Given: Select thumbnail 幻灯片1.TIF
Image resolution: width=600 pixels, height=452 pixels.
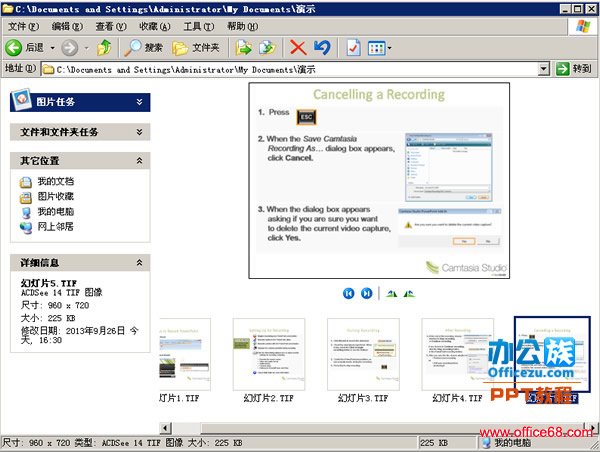Looking at the screenshot, I should click(x=185, y=354).
